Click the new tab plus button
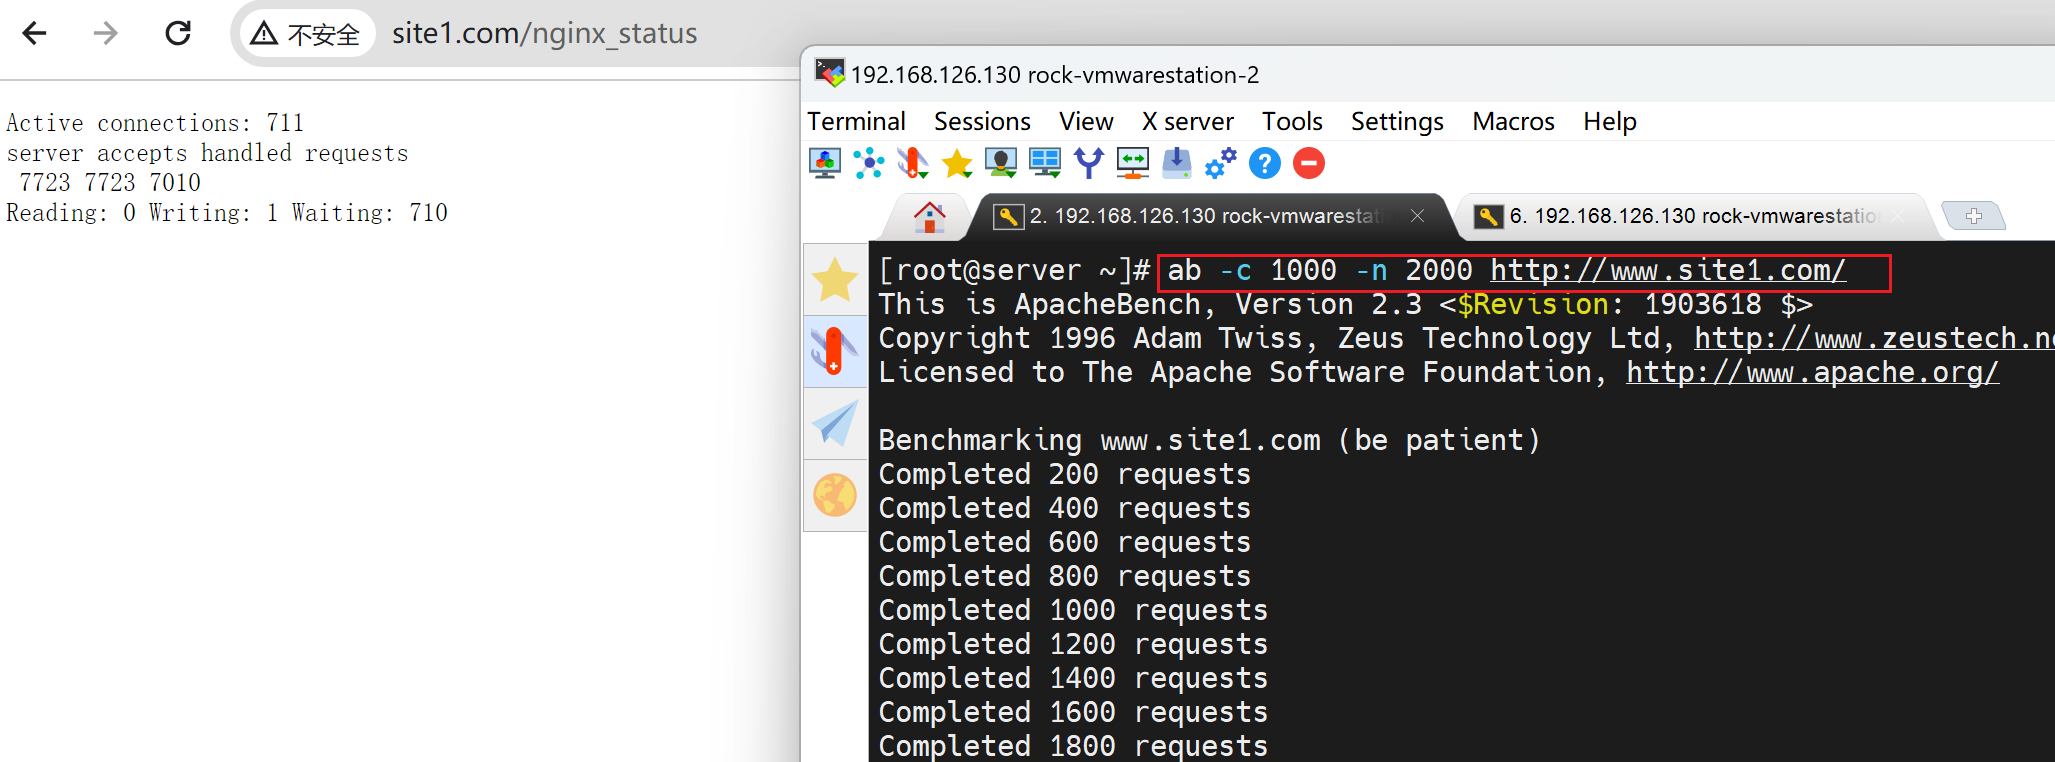Viewport: 2055px width, 762px height. 1972,216
